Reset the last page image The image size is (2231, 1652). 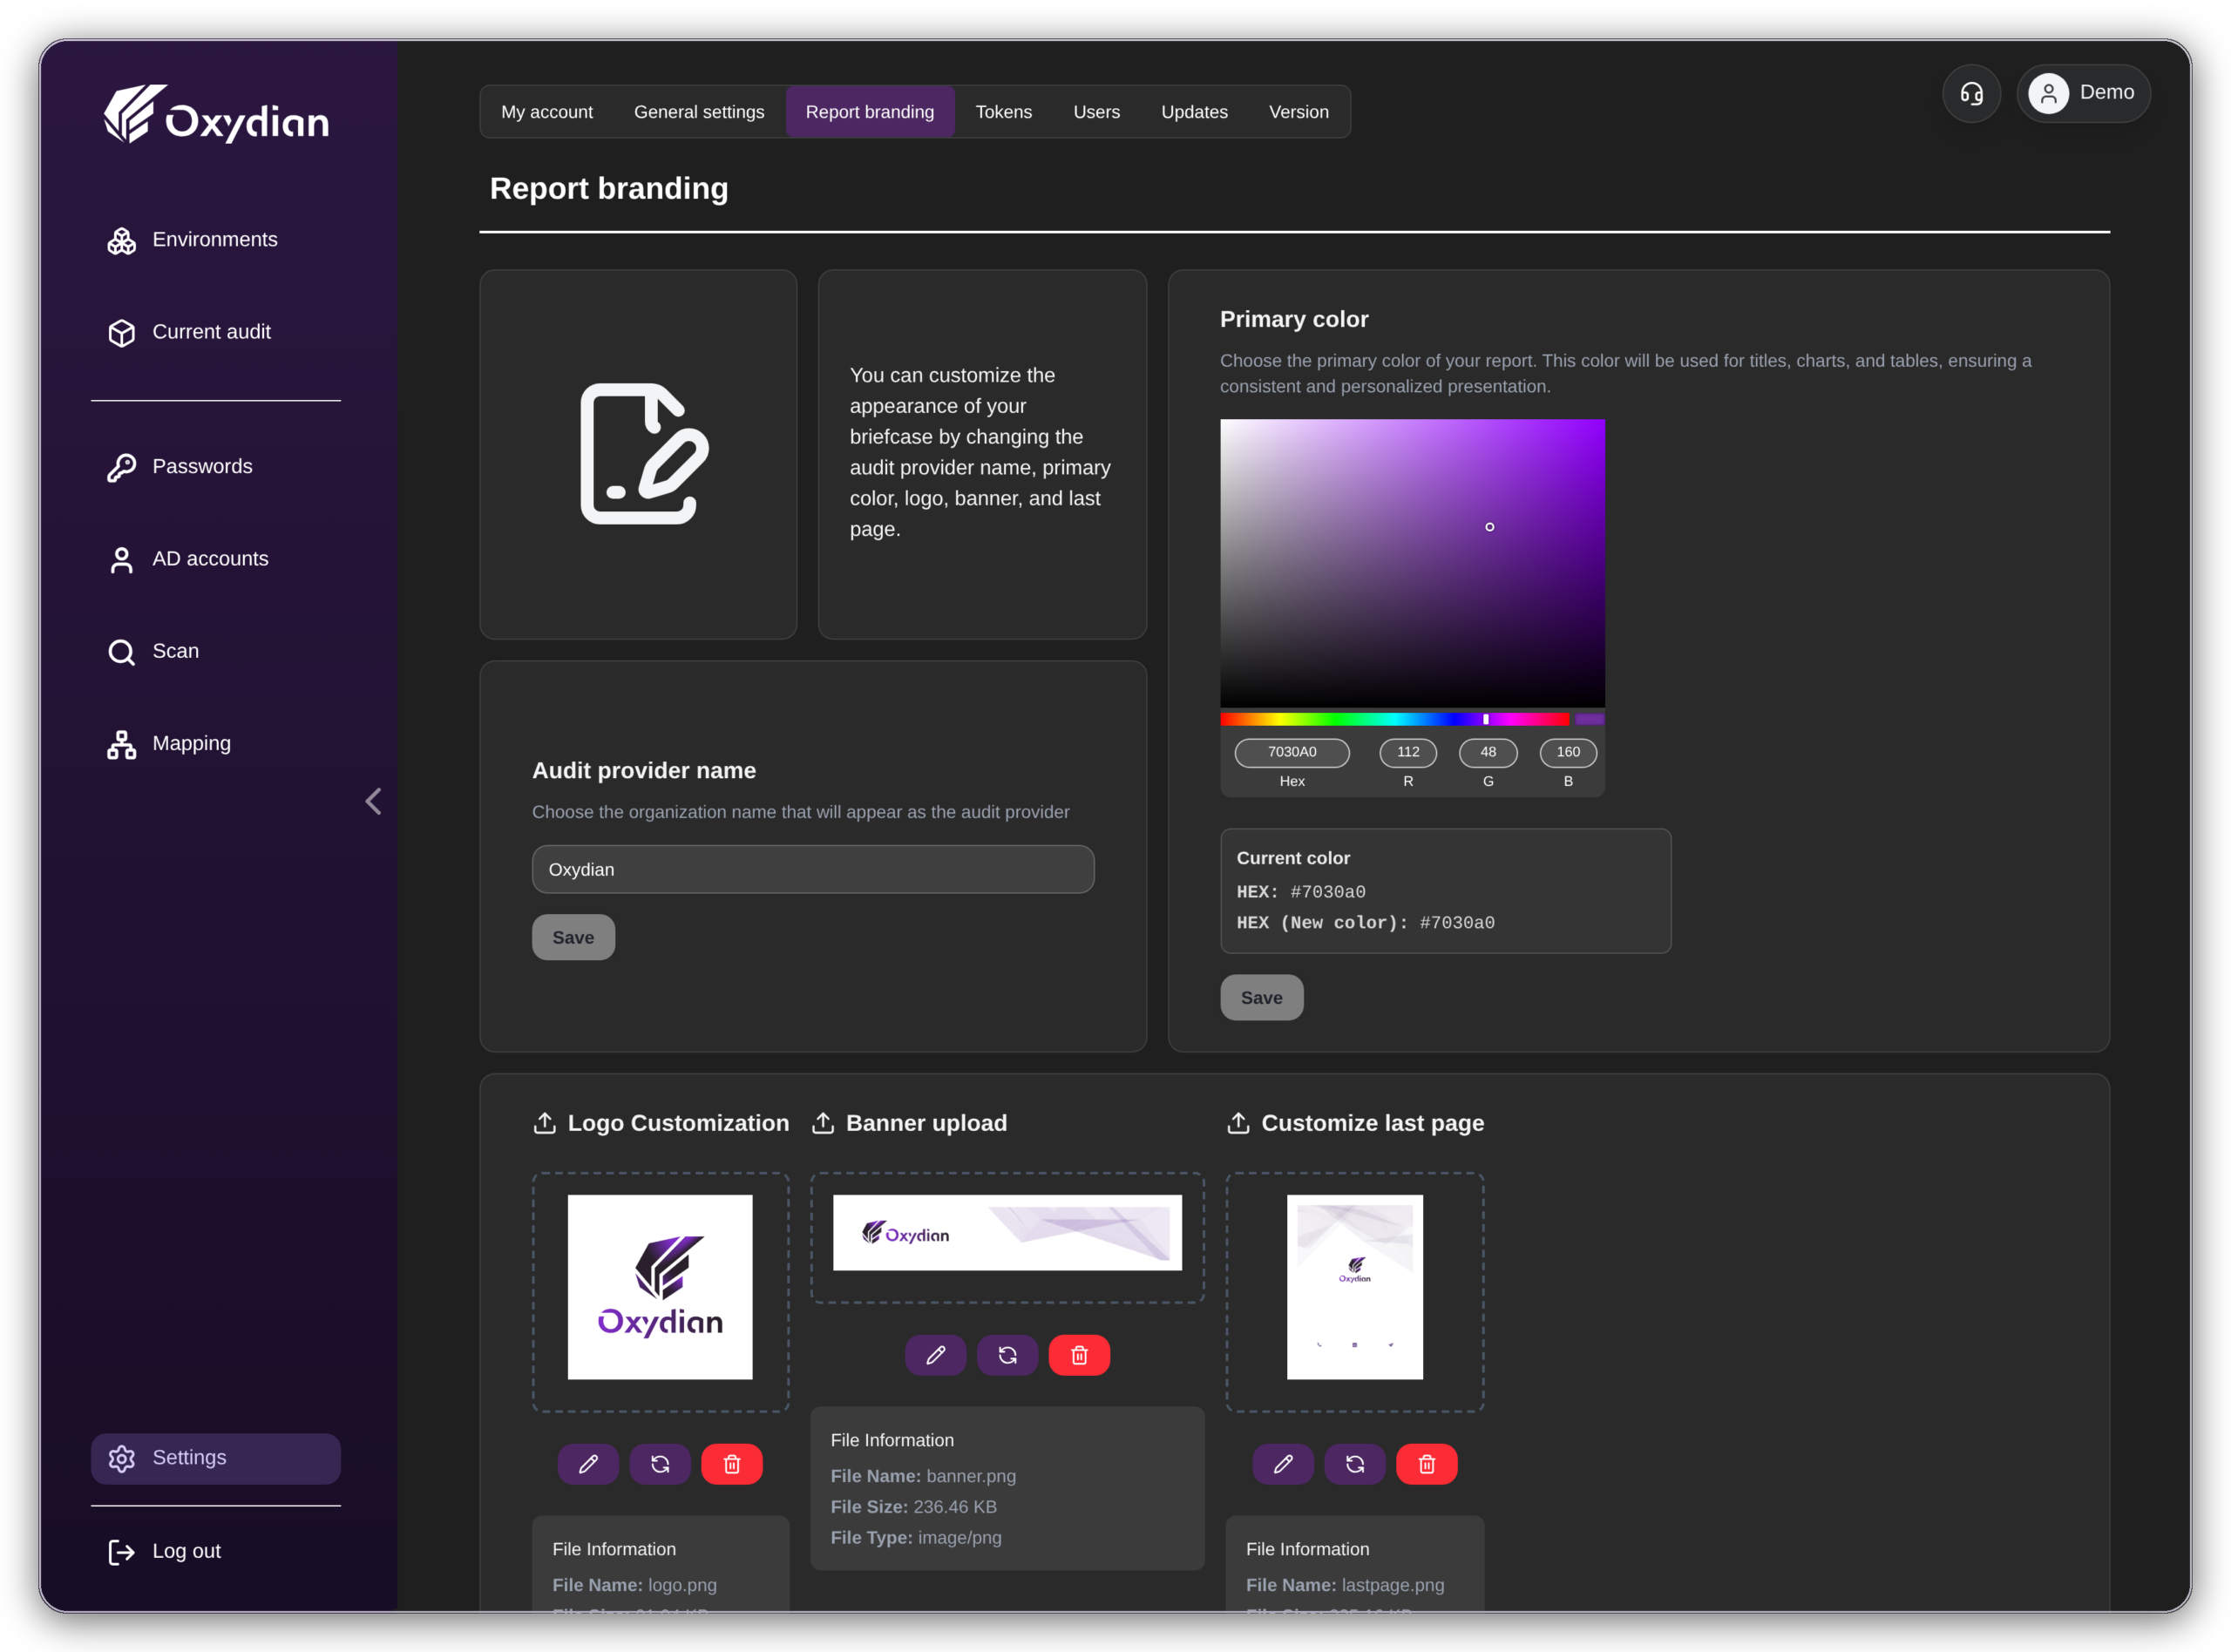[1355, 1464]
